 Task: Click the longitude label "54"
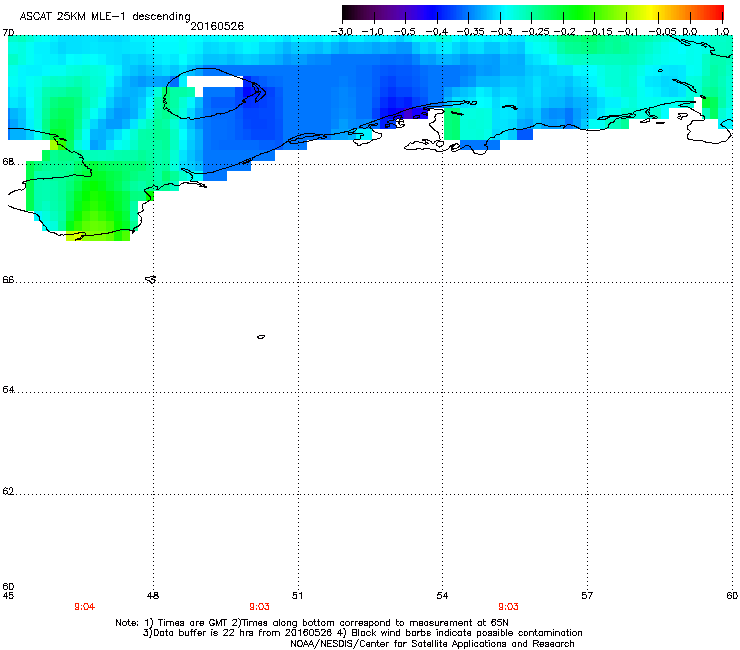click(x=442, y=596)
